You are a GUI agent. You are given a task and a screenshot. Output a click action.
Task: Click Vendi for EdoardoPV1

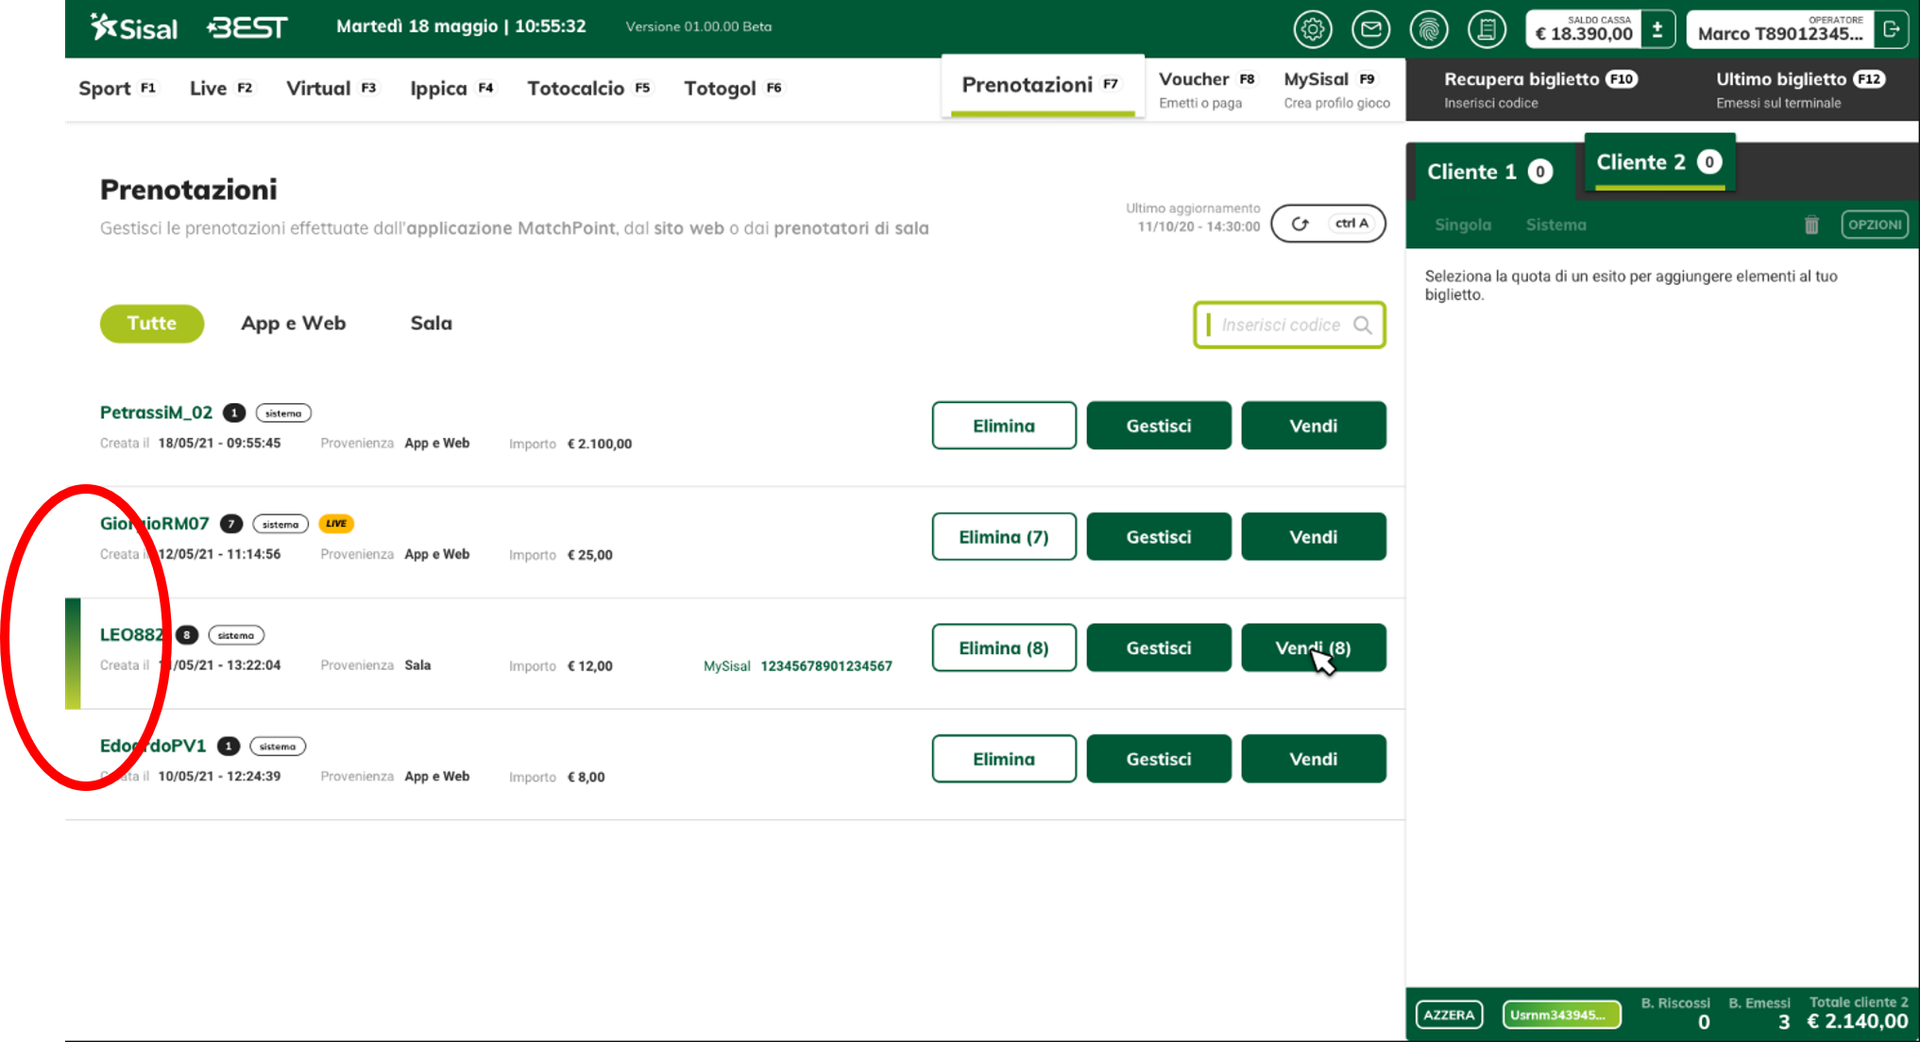[1313, 759]
